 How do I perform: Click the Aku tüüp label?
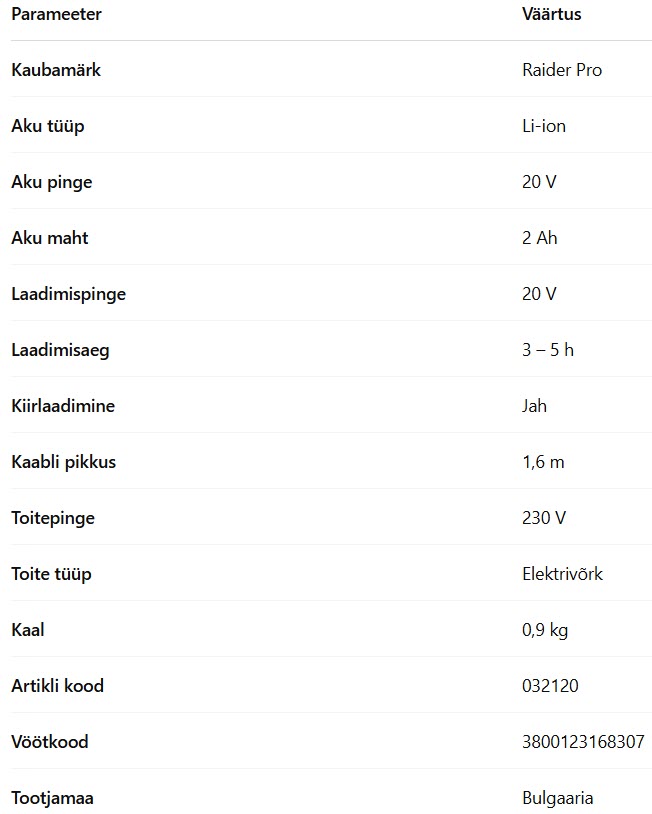point(48,126)
